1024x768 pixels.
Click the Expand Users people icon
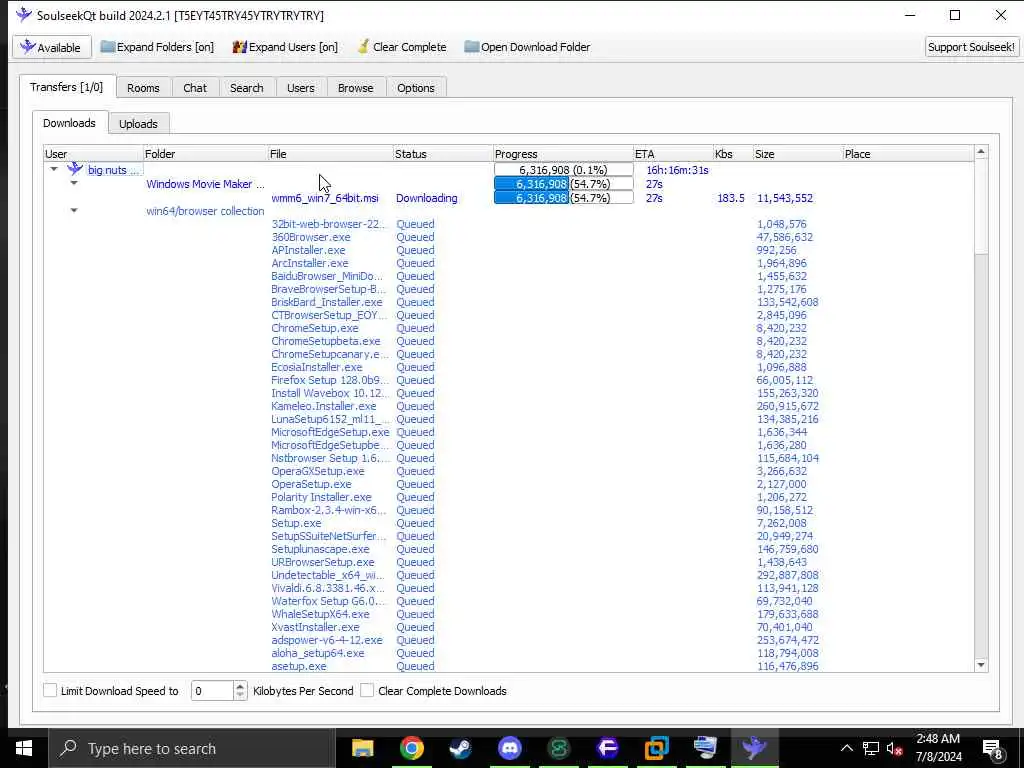(x=240, y=47)
